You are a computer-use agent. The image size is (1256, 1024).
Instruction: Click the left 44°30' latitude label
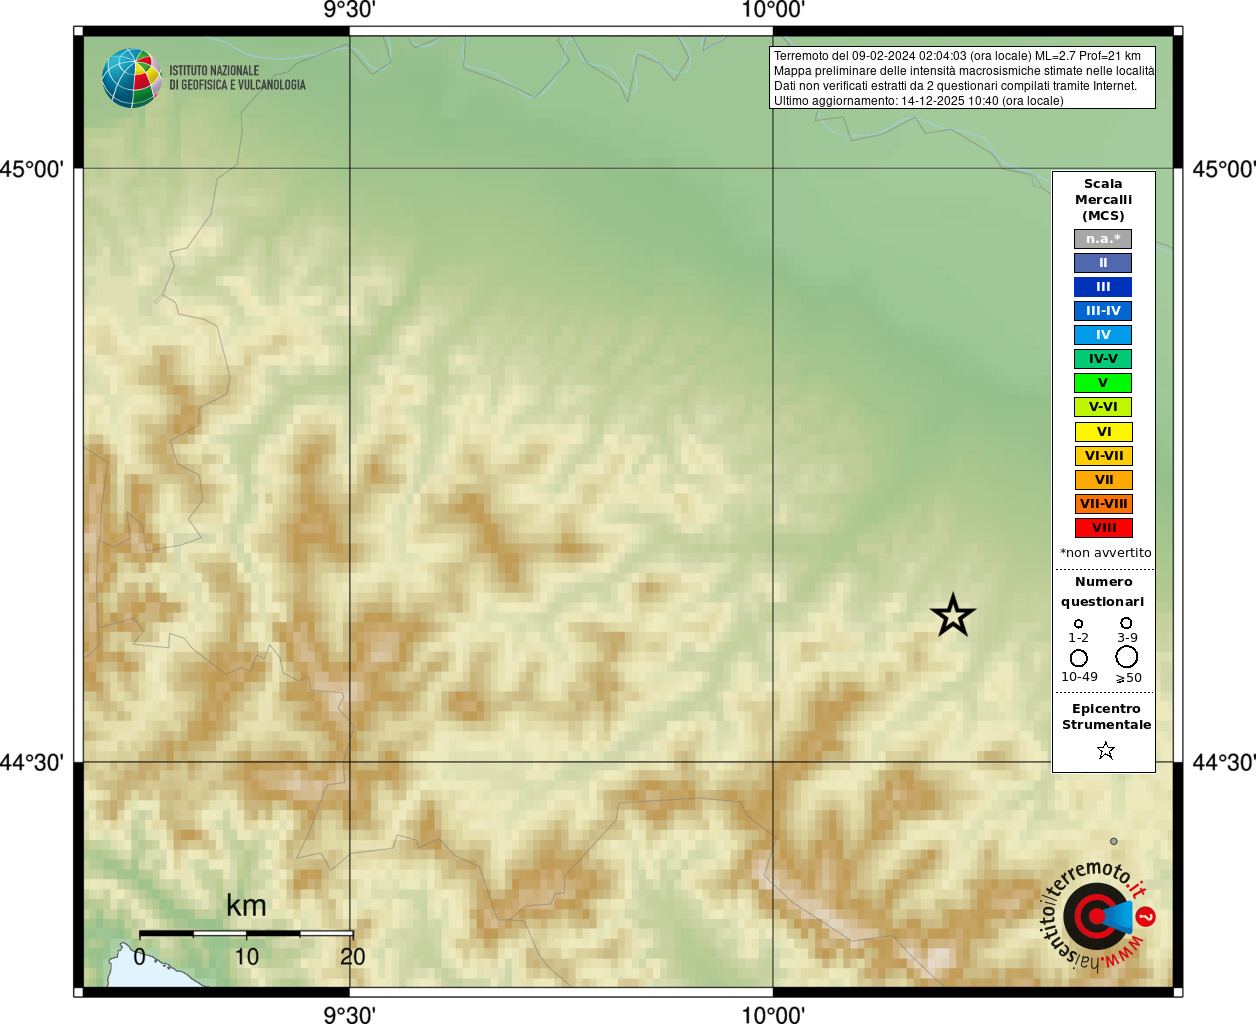31,763
